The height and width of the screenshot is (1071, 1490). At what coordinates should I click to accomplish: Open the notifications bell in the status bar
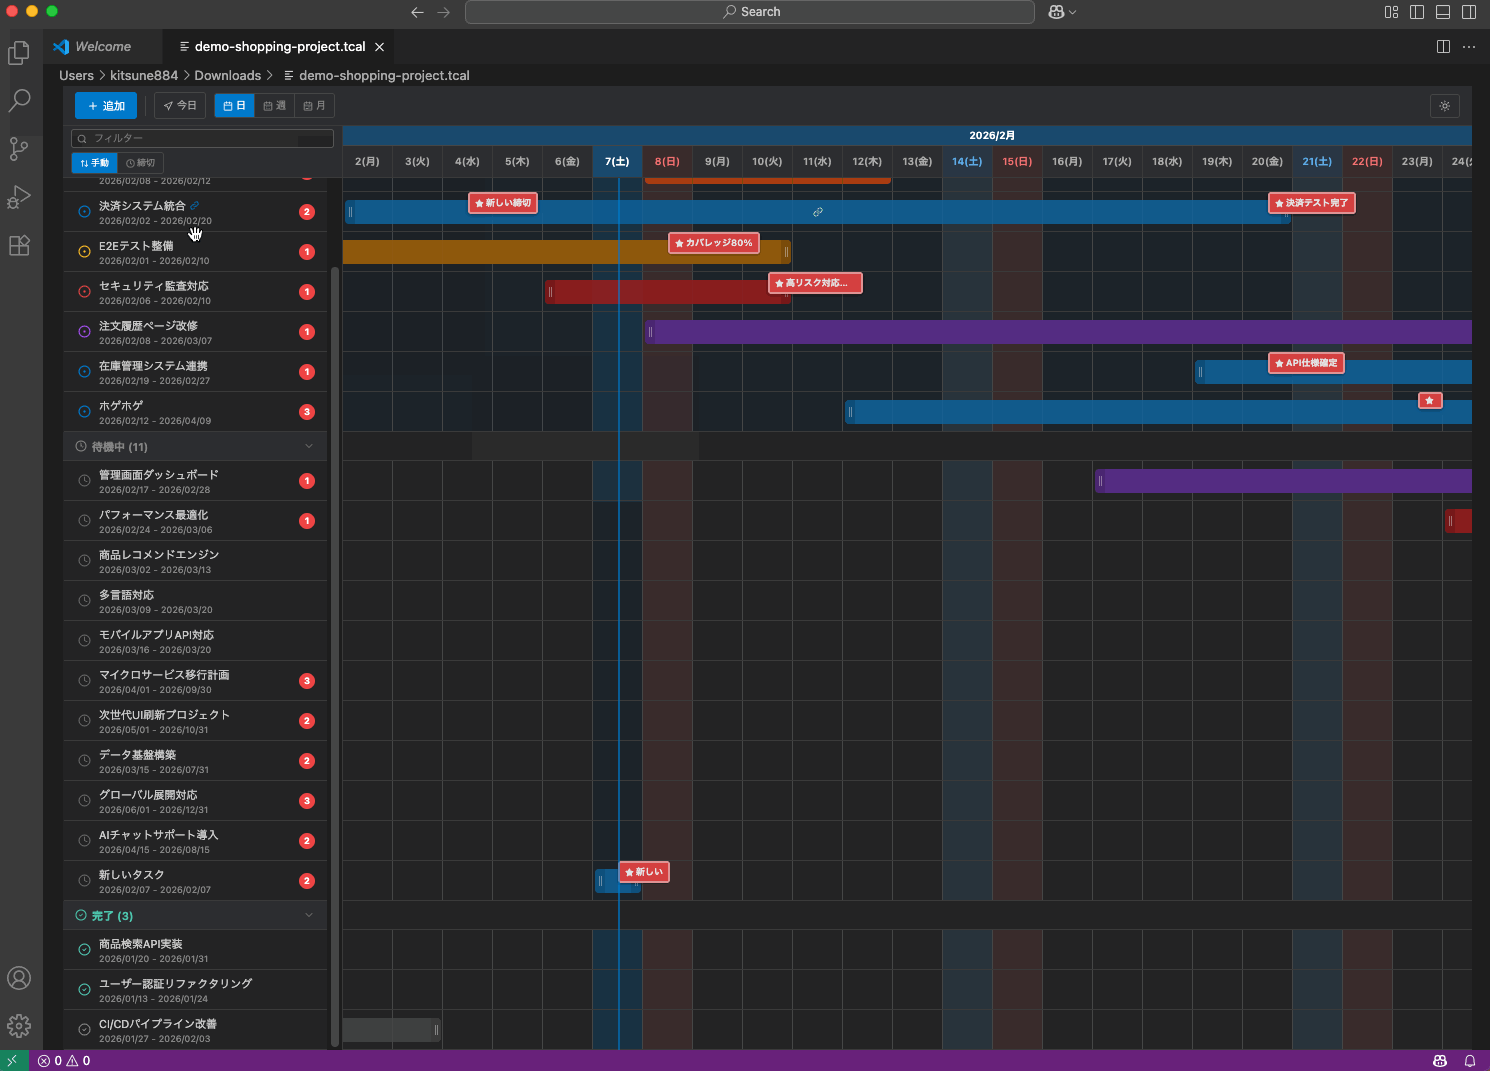[x=1470, y=1061]
